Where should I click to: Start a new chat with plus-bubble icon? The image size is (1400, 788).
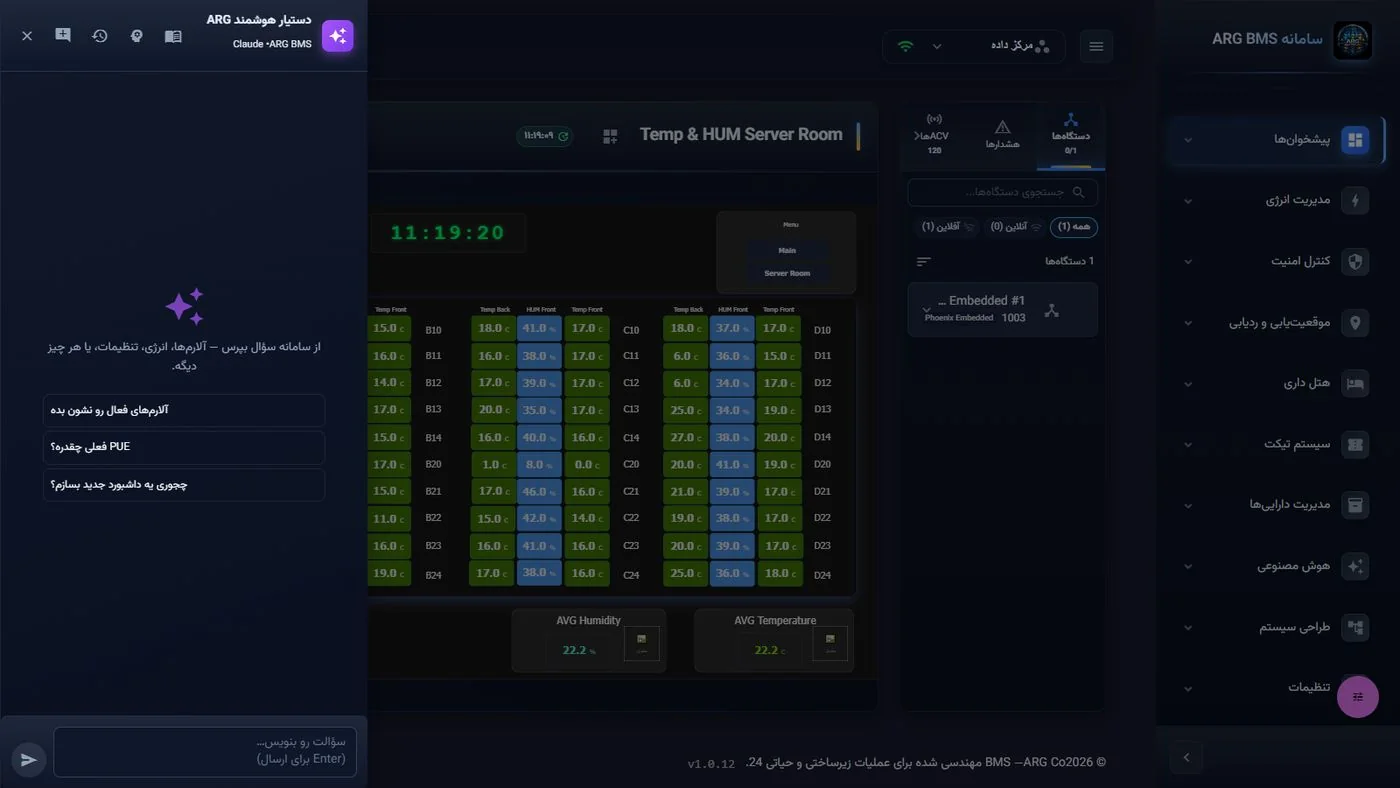click(63, 36)
